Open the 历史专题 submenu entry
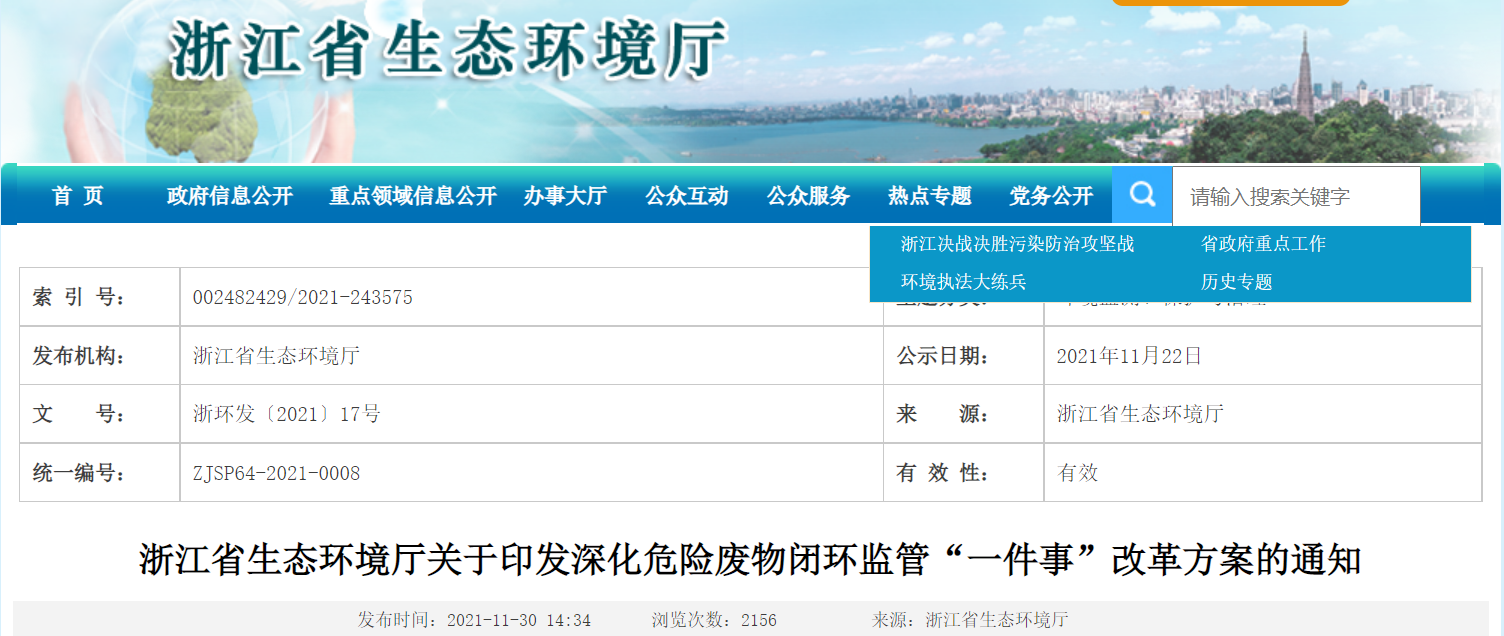The width and height of the screenshot is (1504, 636). tap(1236, 282)
